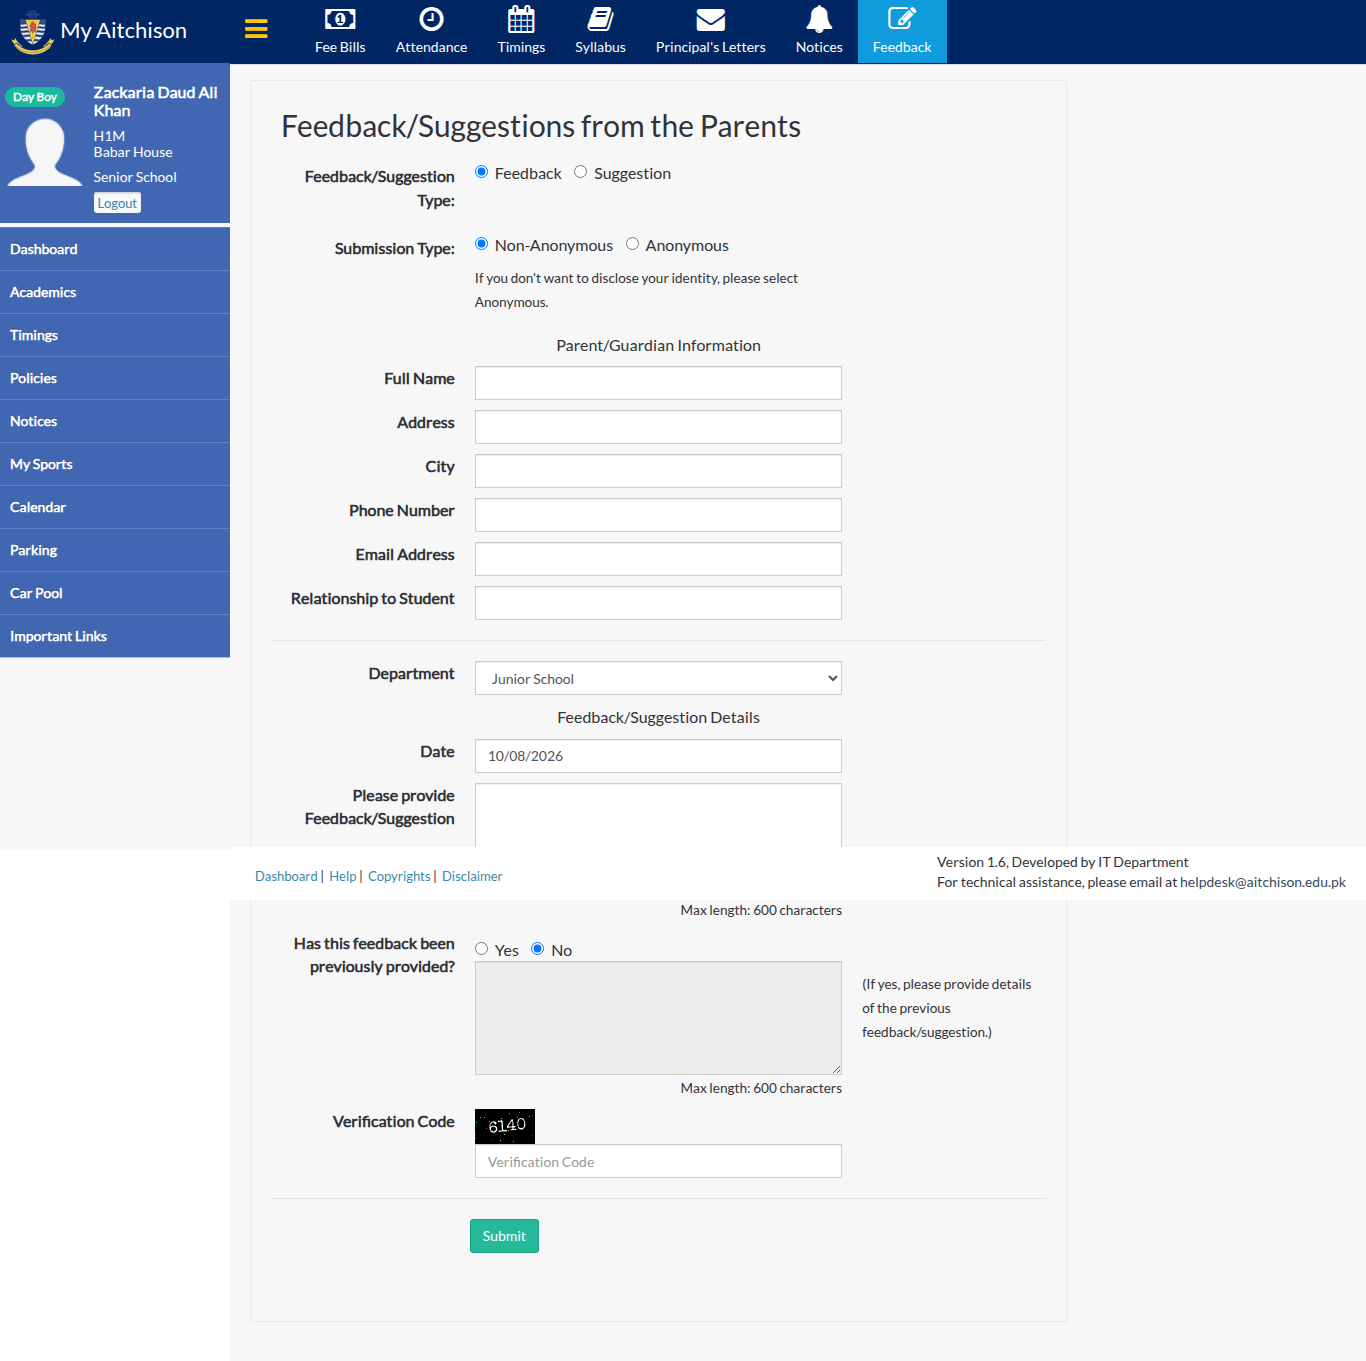Follow the Copyrights footer link
The image size is (1366, 1361).
click(399, 876)
